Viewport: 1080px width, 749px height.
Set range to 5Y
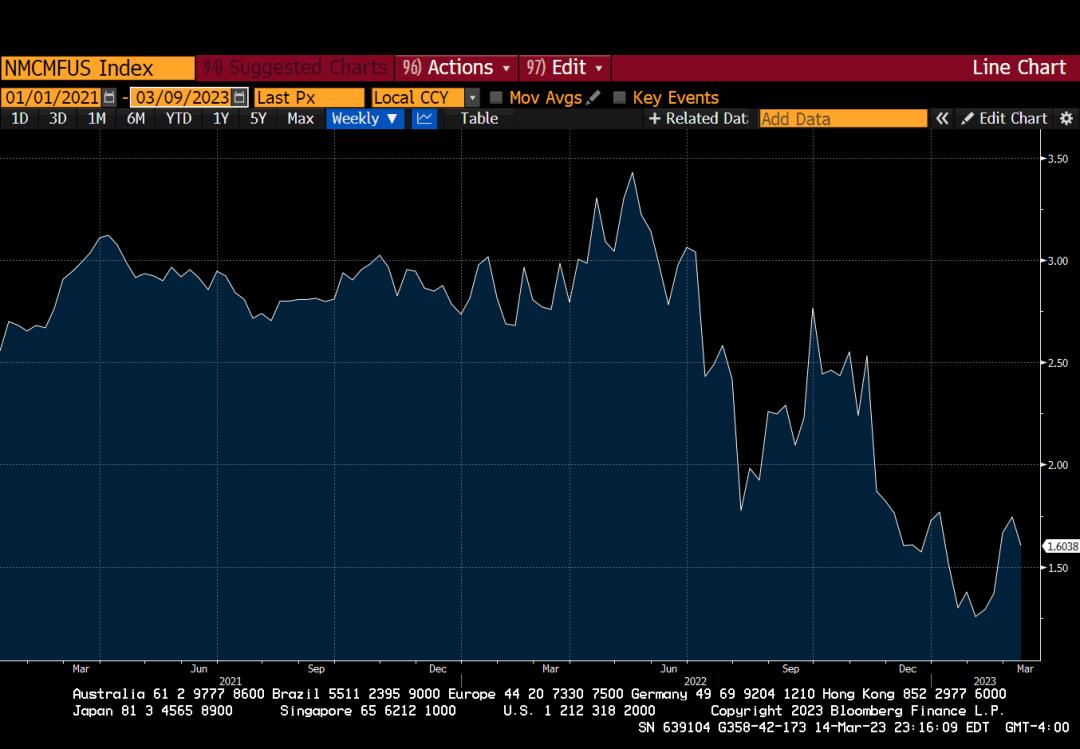[258, 118]
